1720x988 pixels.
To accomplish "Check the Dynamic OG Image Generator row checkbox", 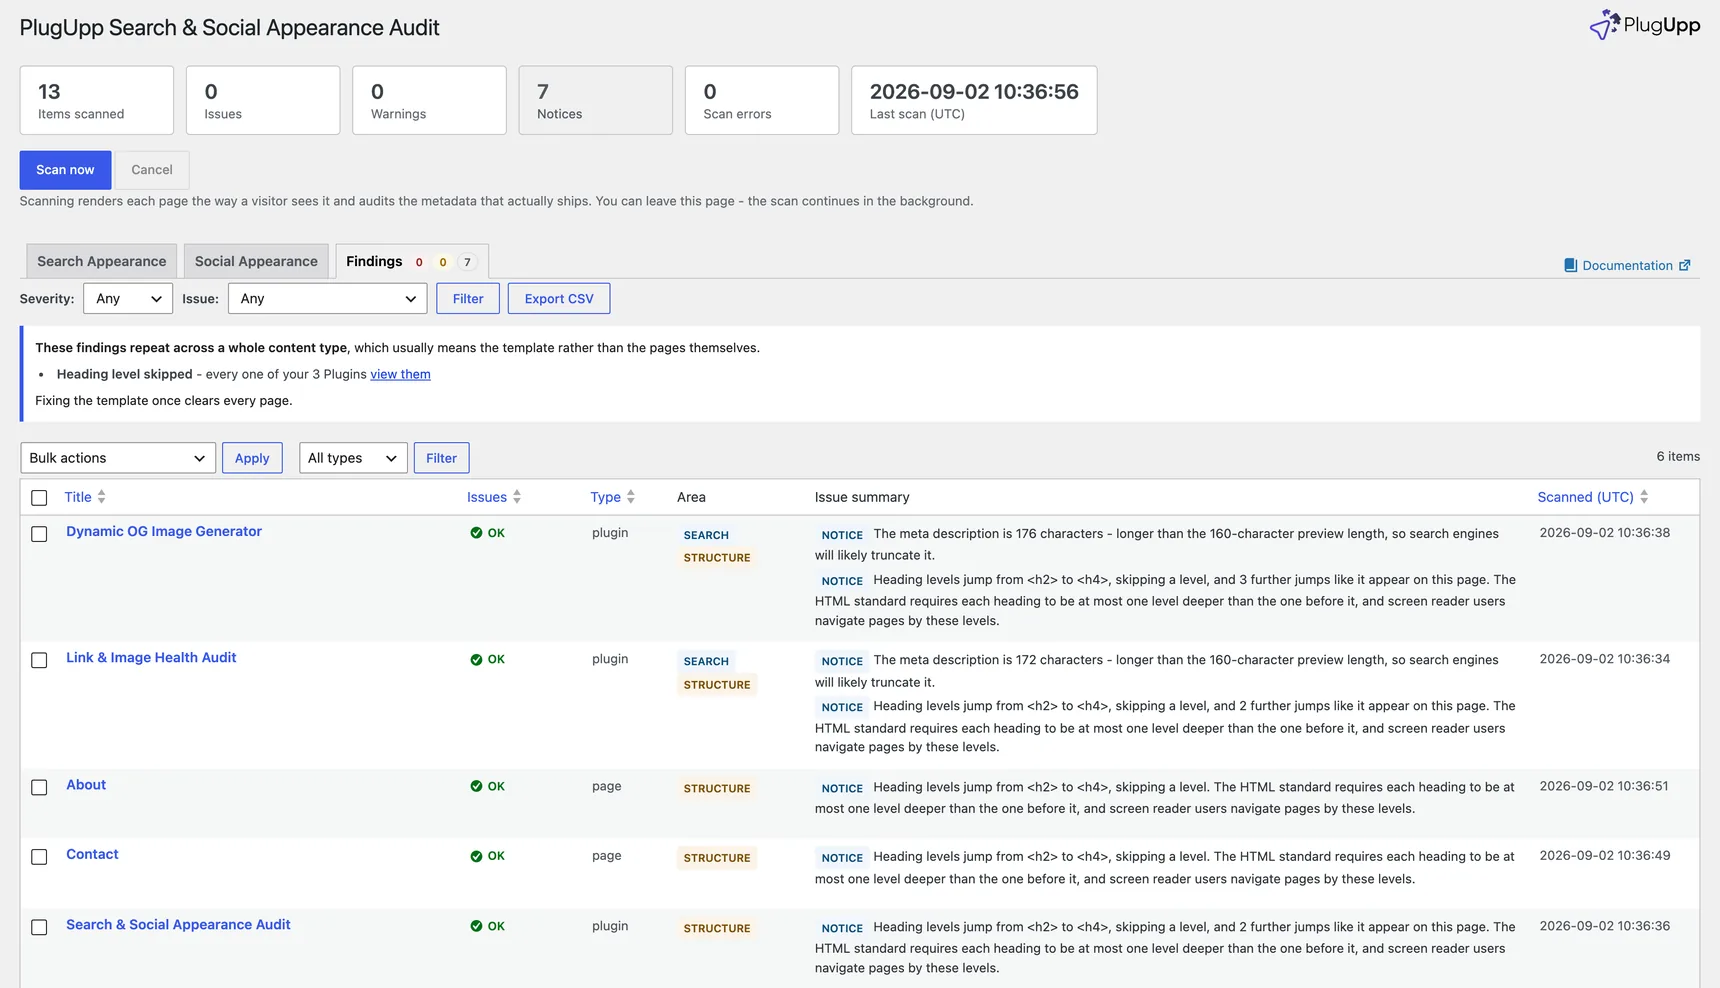I will coord(39,534).
